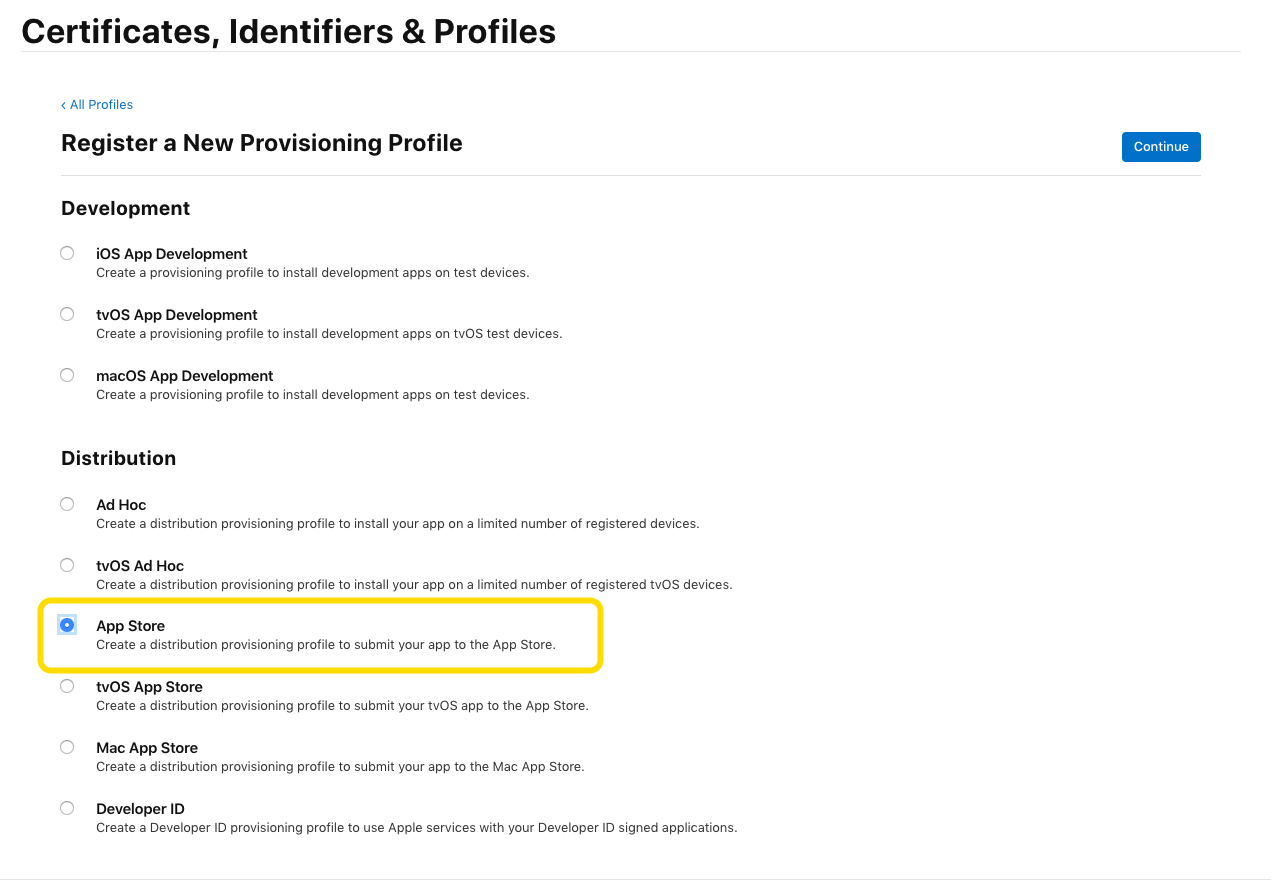
Task: Click the Distribution section heading
Action: pos(118,458)
